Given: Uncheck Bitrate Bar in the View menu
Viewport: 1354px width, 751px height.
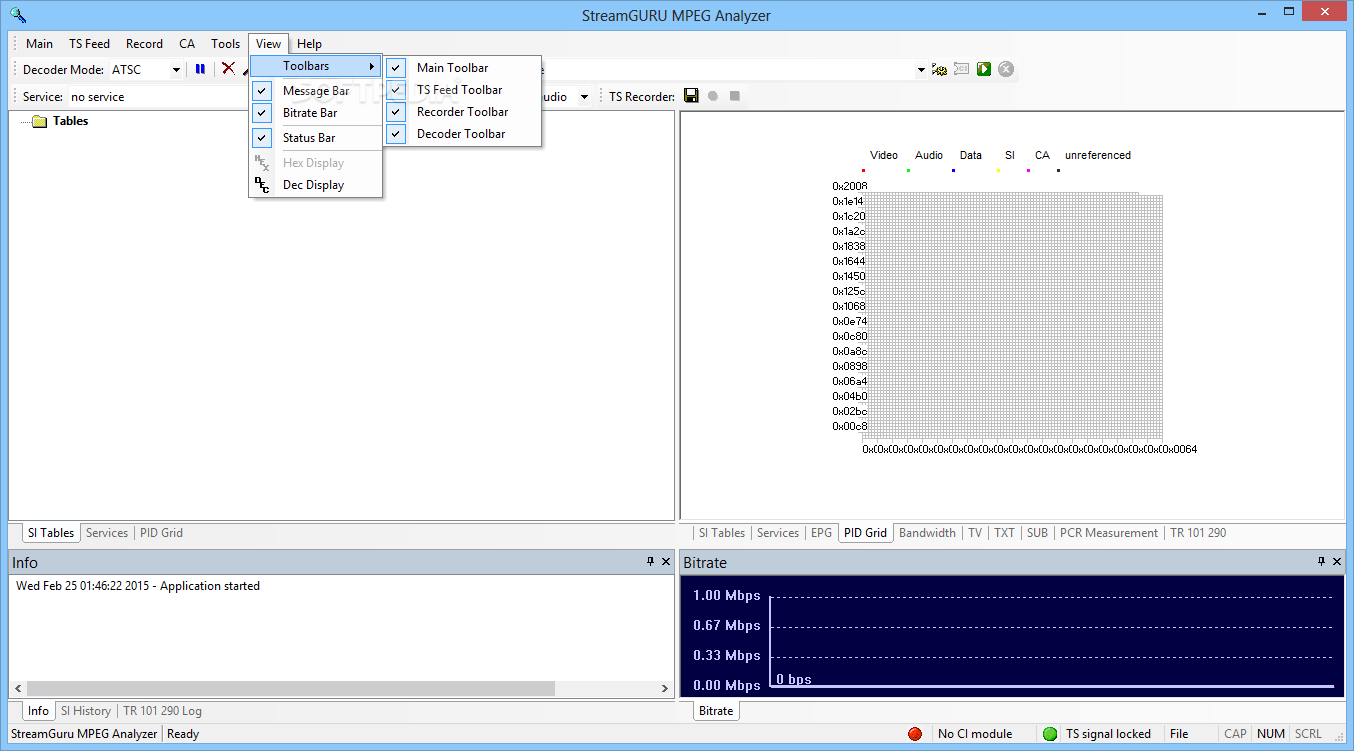Looking at the screenshot, I should [x=262, y=113].
